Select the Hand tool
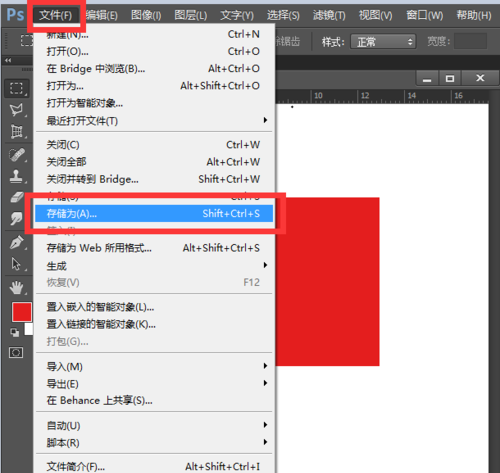This screenshot has width=500, height=473. click(x=16, y=287)
